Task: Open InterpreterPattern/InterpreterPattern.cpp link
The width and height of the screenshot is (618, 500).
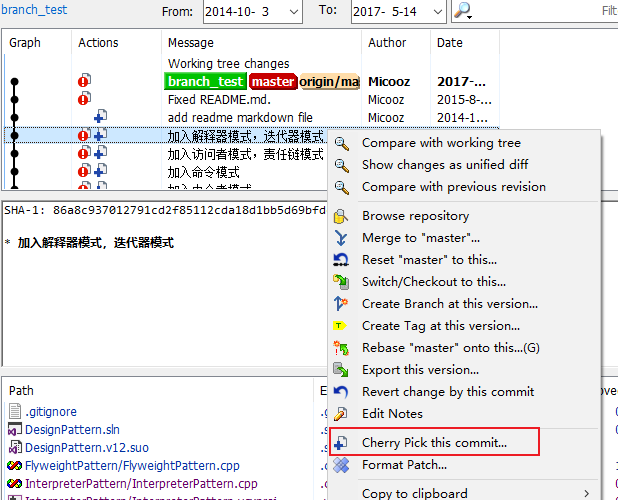Action: (x=141, y=484)
